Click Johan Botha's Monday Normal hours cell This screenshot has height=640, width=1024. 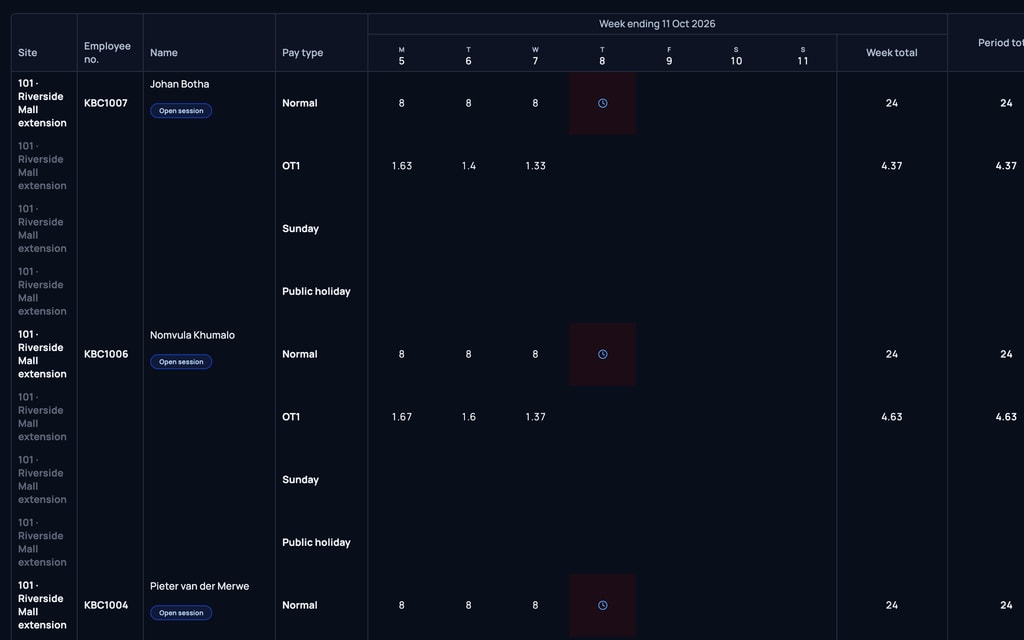(x=402, y=103)
